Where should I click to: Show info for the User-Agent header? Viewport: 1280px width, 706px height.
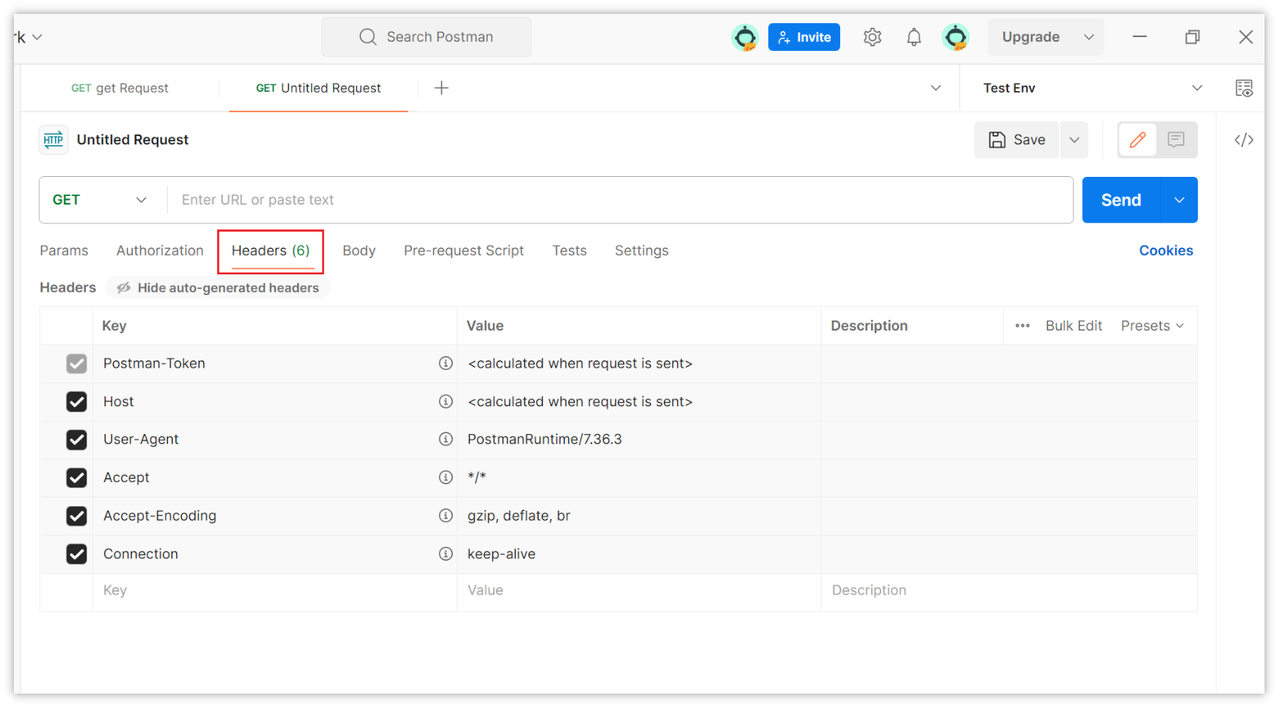446,439
